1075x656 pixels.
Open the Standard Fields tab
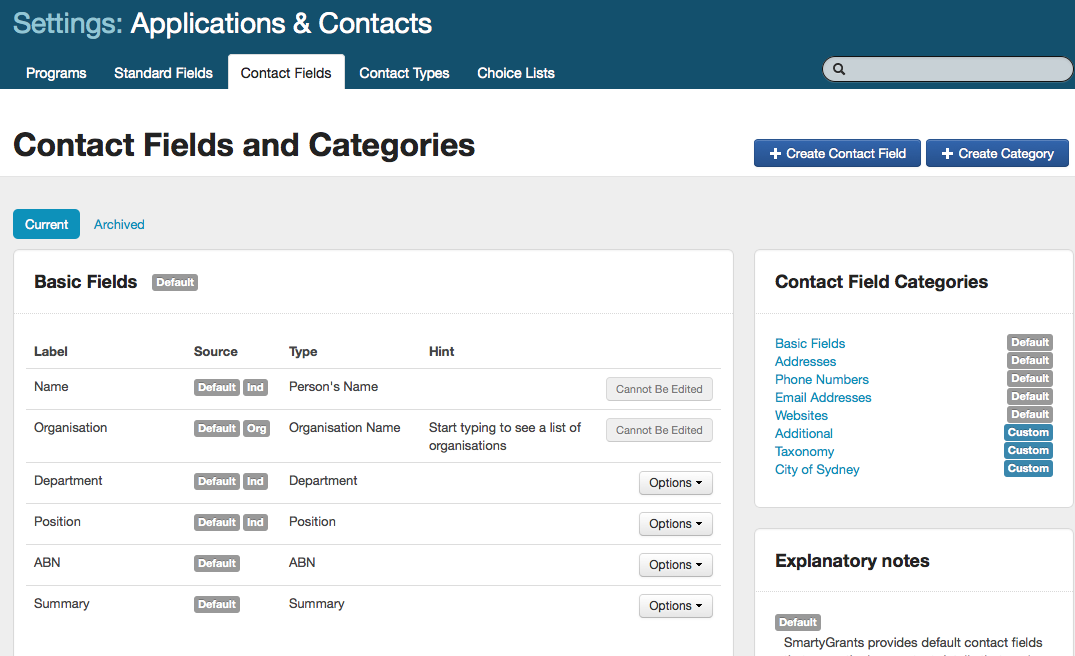[x=163, y=73]
